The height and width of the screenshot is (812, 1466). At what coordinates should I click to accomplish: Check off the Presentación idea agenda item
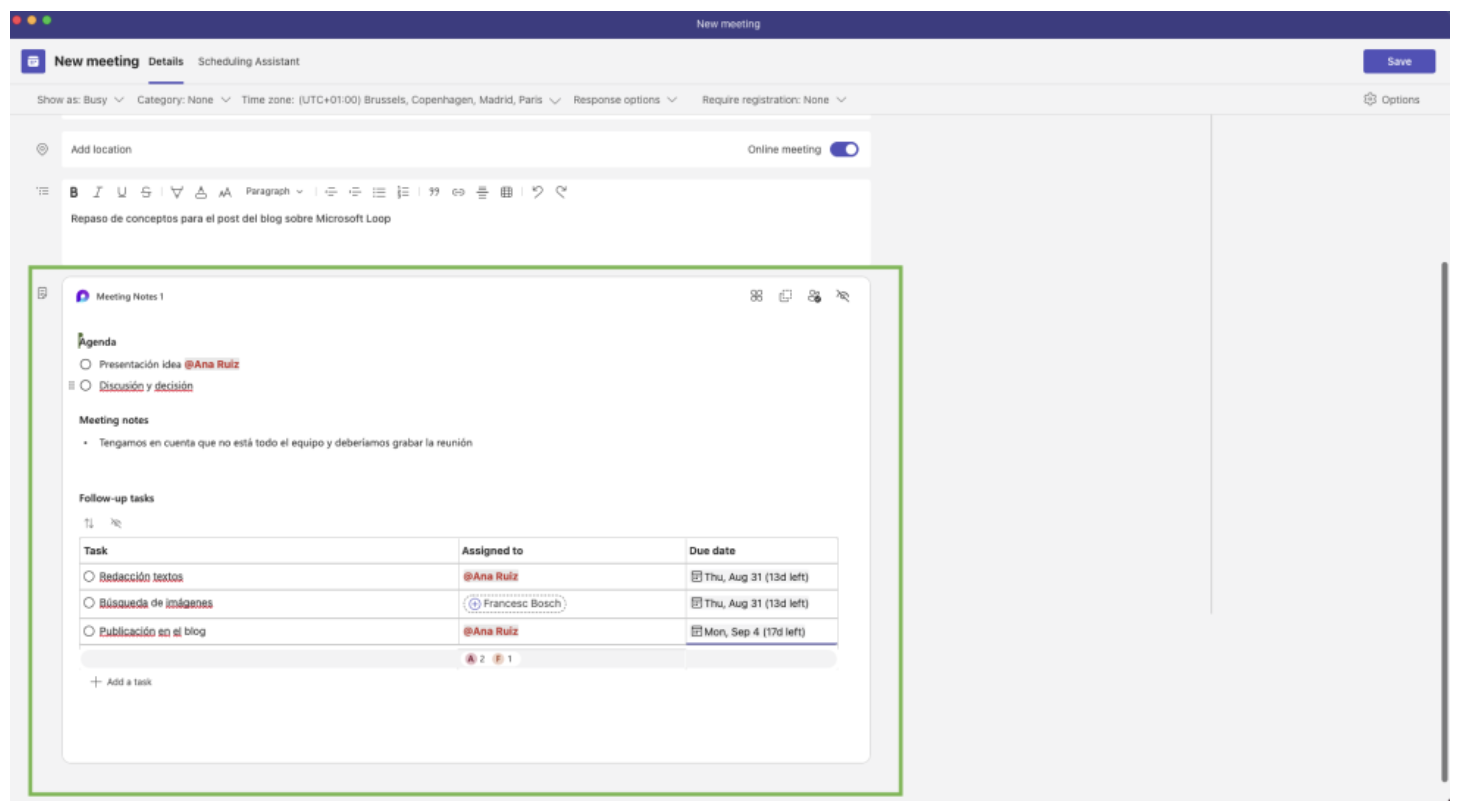[x=86, y=365]
